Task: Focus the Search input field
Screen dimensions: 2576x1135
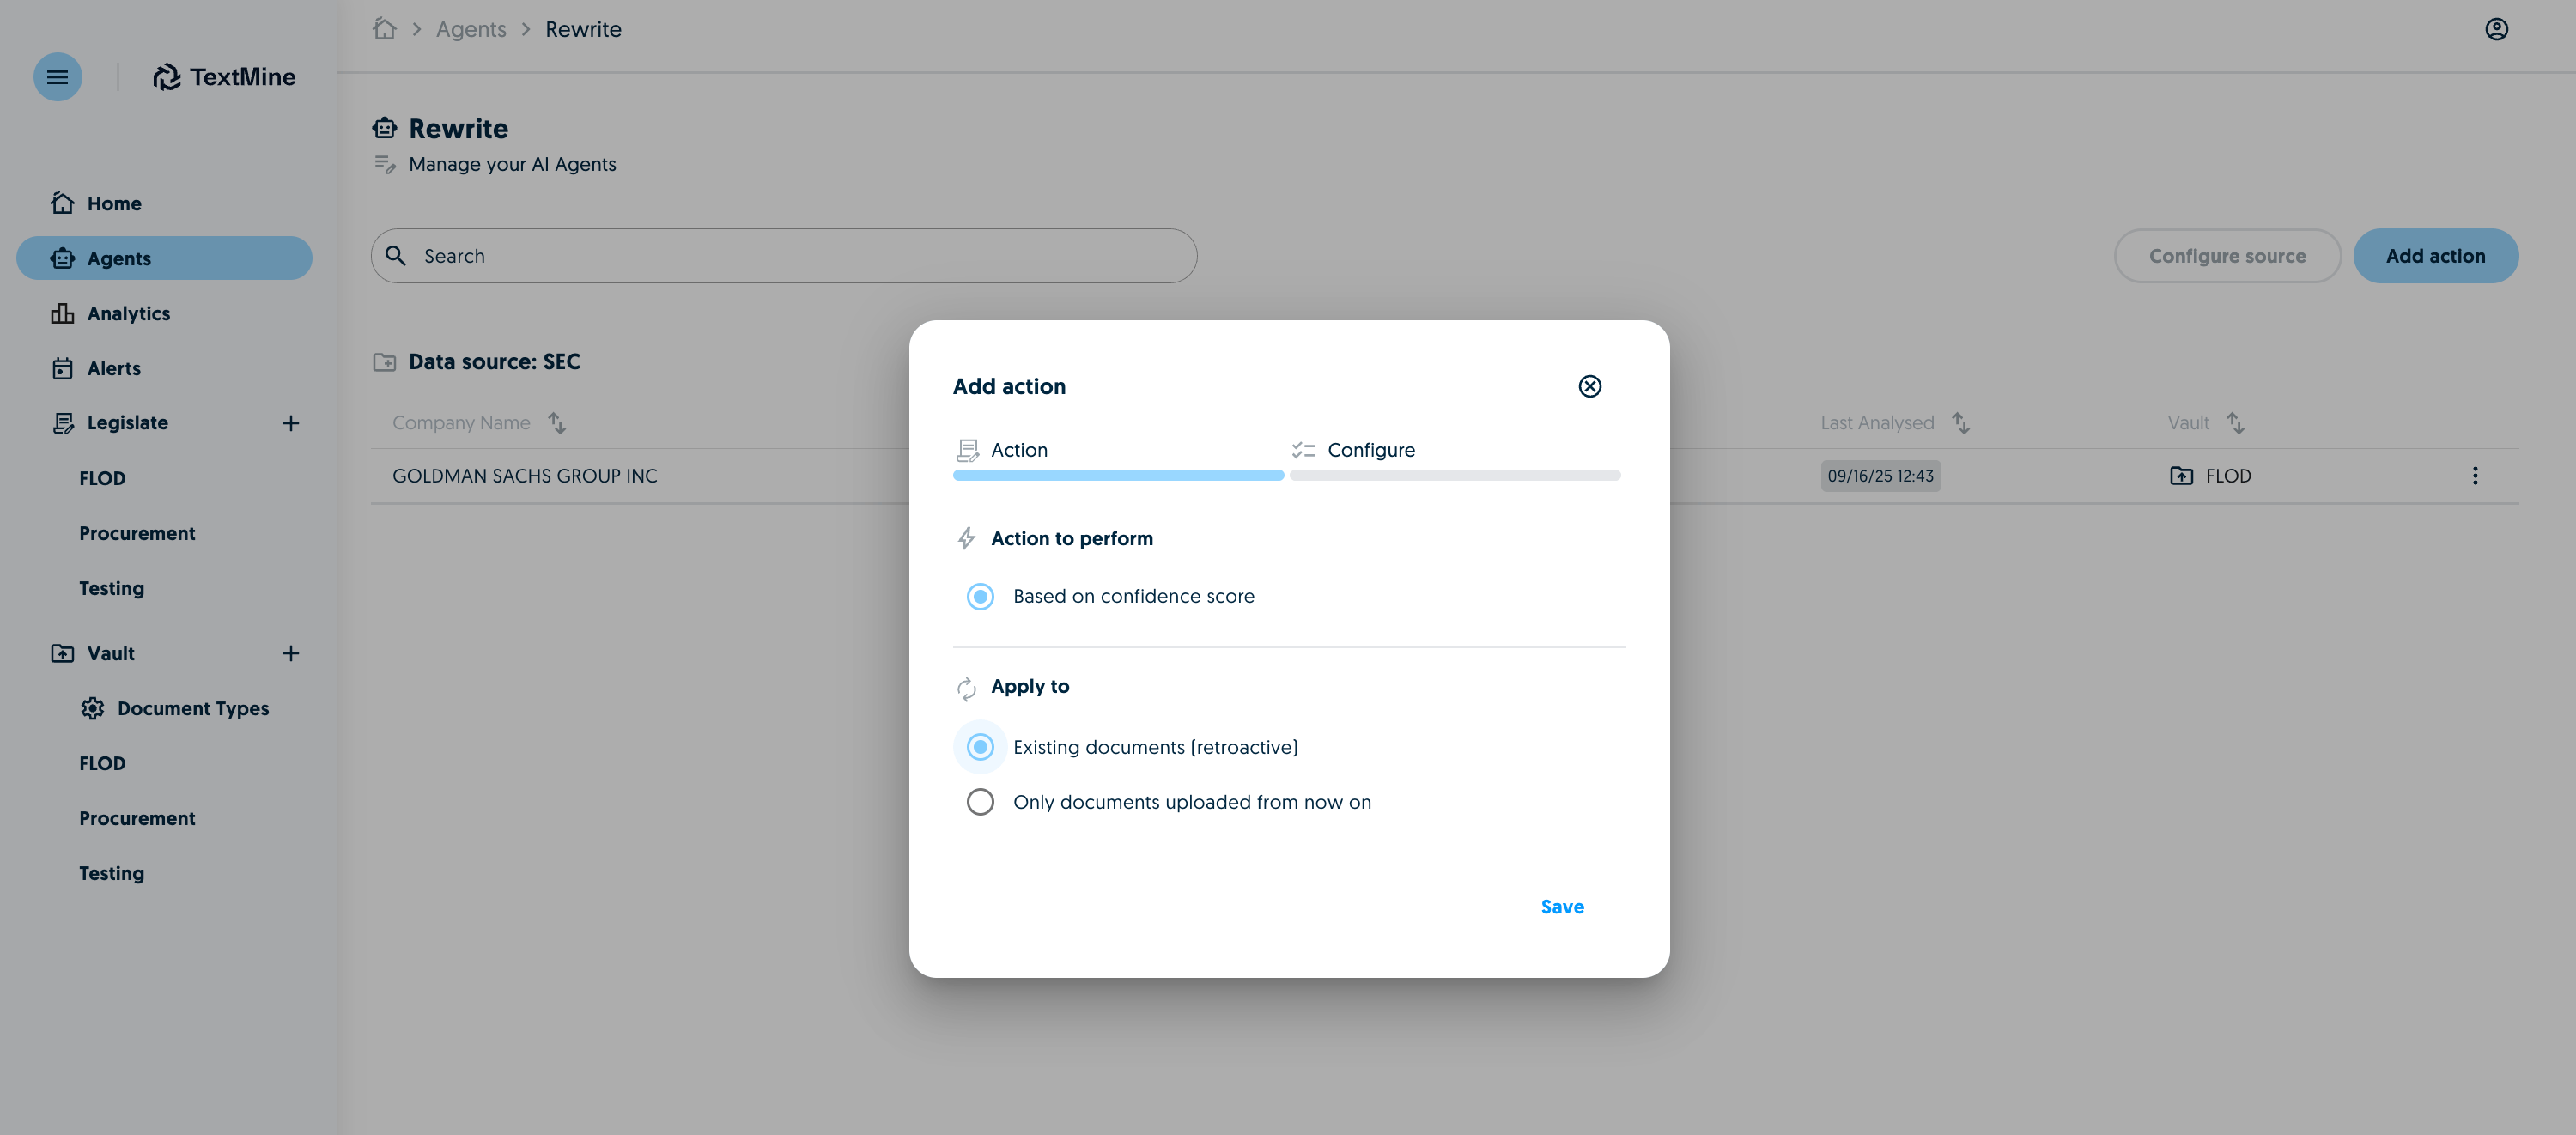Action: (x=784, y=256)
